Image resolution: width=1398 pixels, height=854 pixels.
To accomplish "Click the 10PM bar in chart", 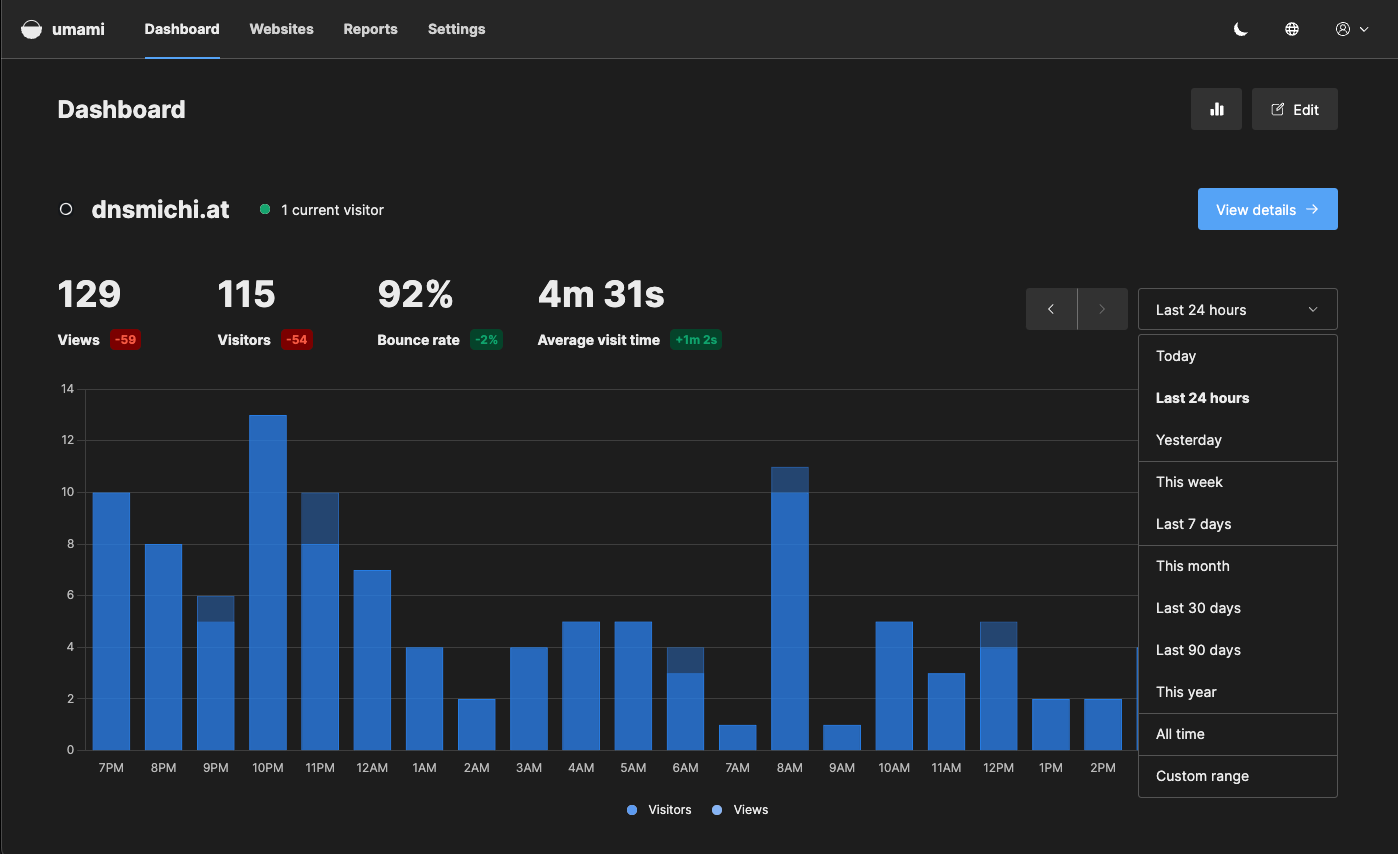I will 268,582.
